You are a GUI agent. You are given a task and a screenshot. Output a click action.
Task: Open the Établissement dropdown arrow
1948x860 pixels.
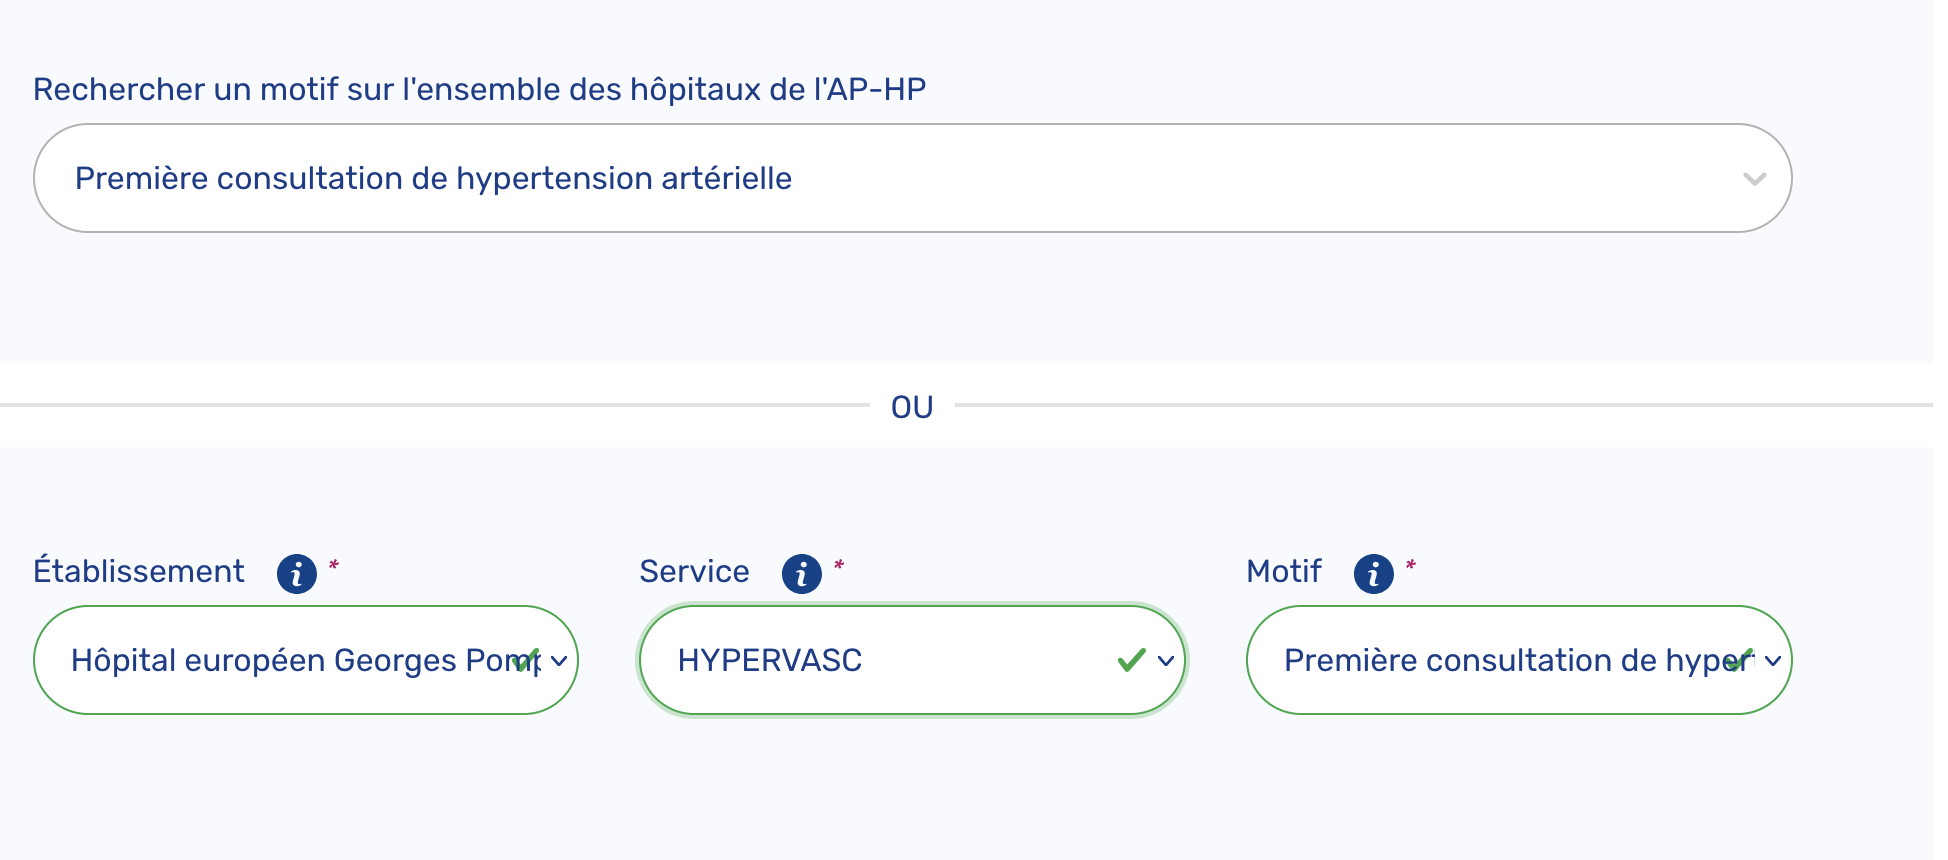point(559,661)
